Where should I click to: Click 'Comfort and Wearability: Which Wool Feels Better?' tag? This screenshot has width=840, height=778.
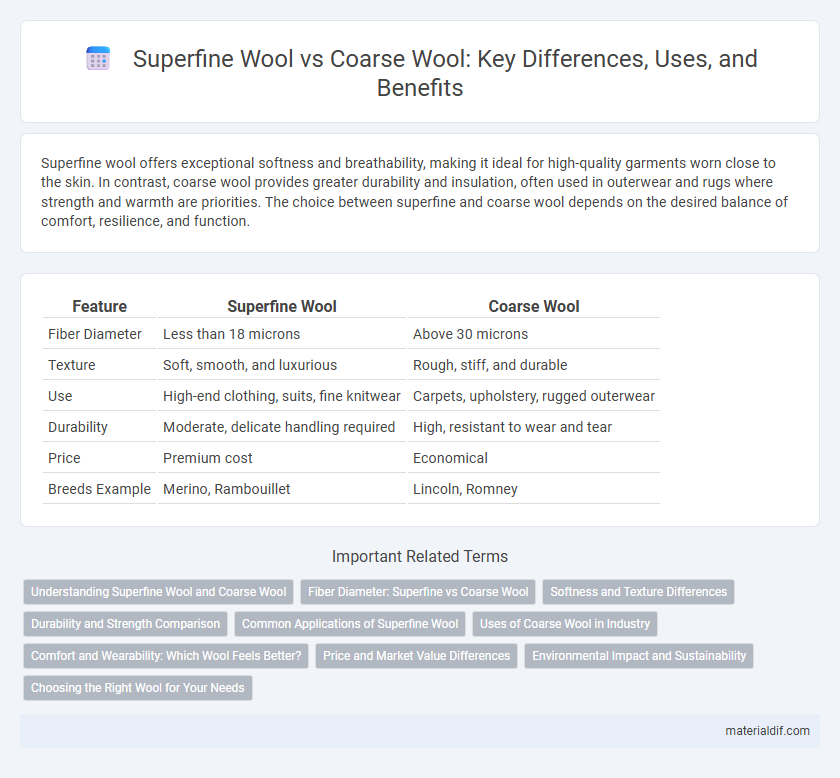pos(166,656)
